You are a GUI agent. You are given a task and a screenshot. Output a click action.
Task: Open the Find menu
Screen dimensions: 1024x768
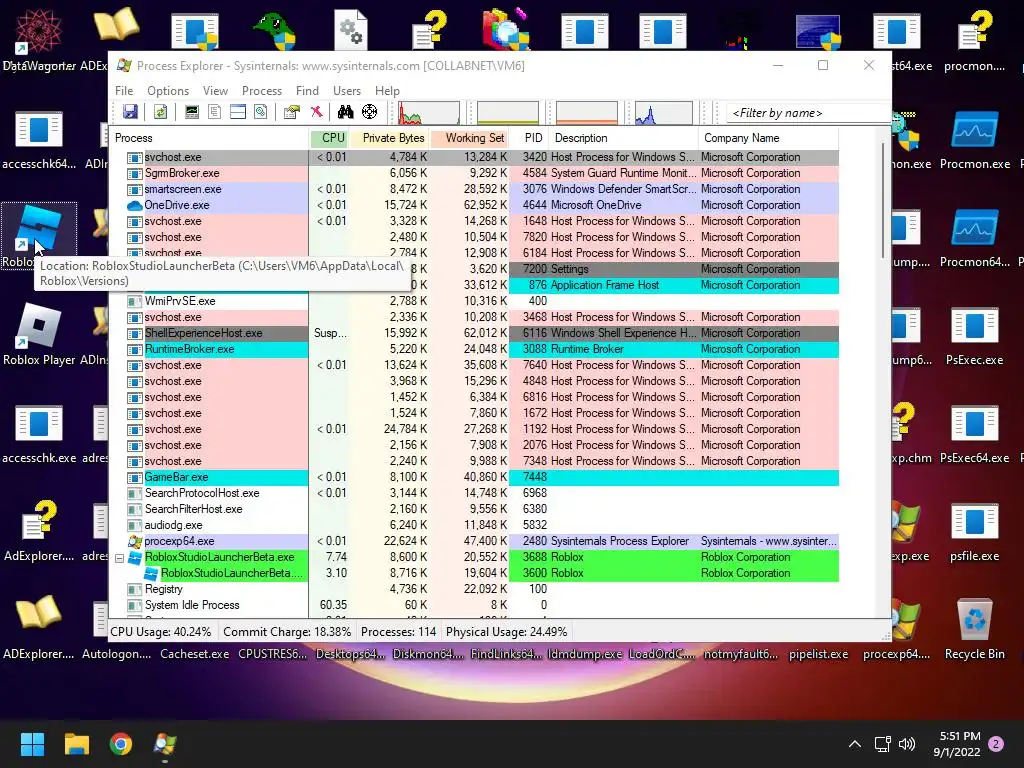pyautogui.click(x=307, y=91)
